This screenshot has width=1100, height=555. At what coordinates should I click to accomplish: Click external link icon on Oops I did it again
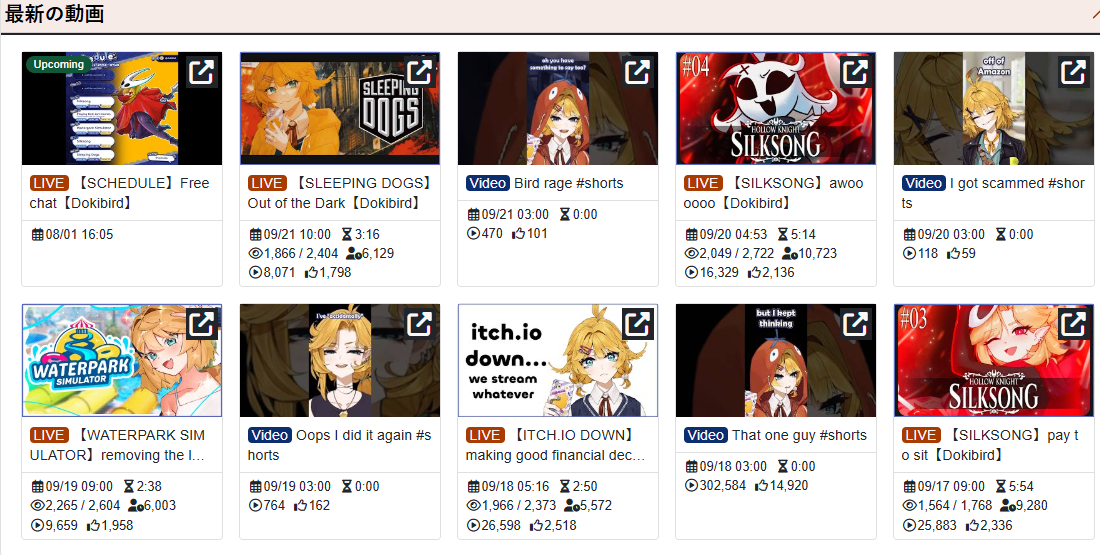[x=420, y=324]
